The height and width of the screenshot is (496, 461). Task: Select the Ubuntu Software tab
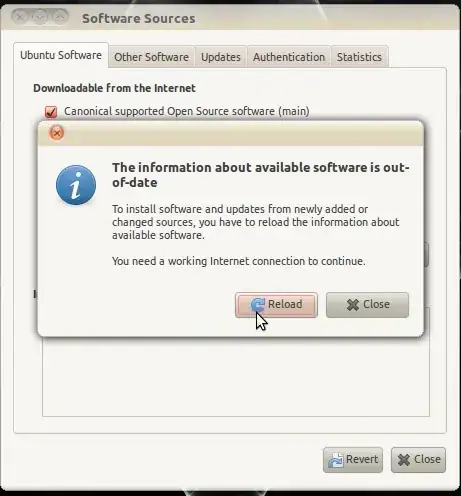coord(61,55)
